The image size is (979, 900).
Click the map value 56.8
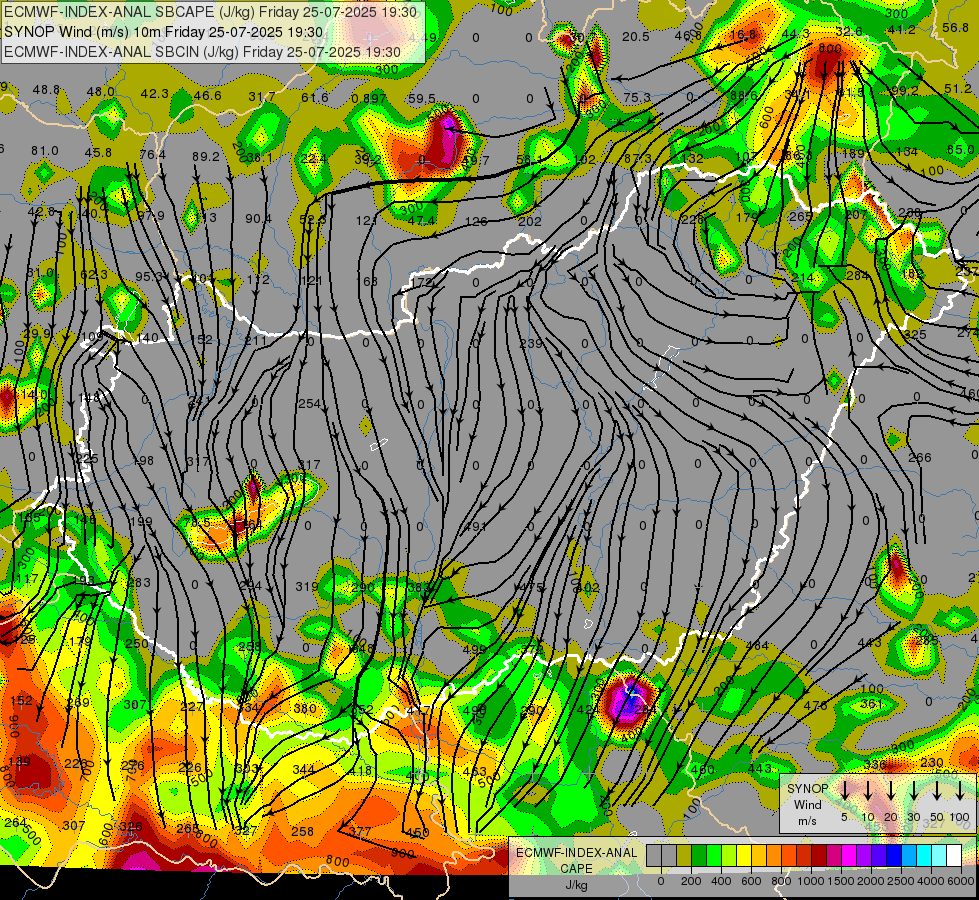(955, 27)
